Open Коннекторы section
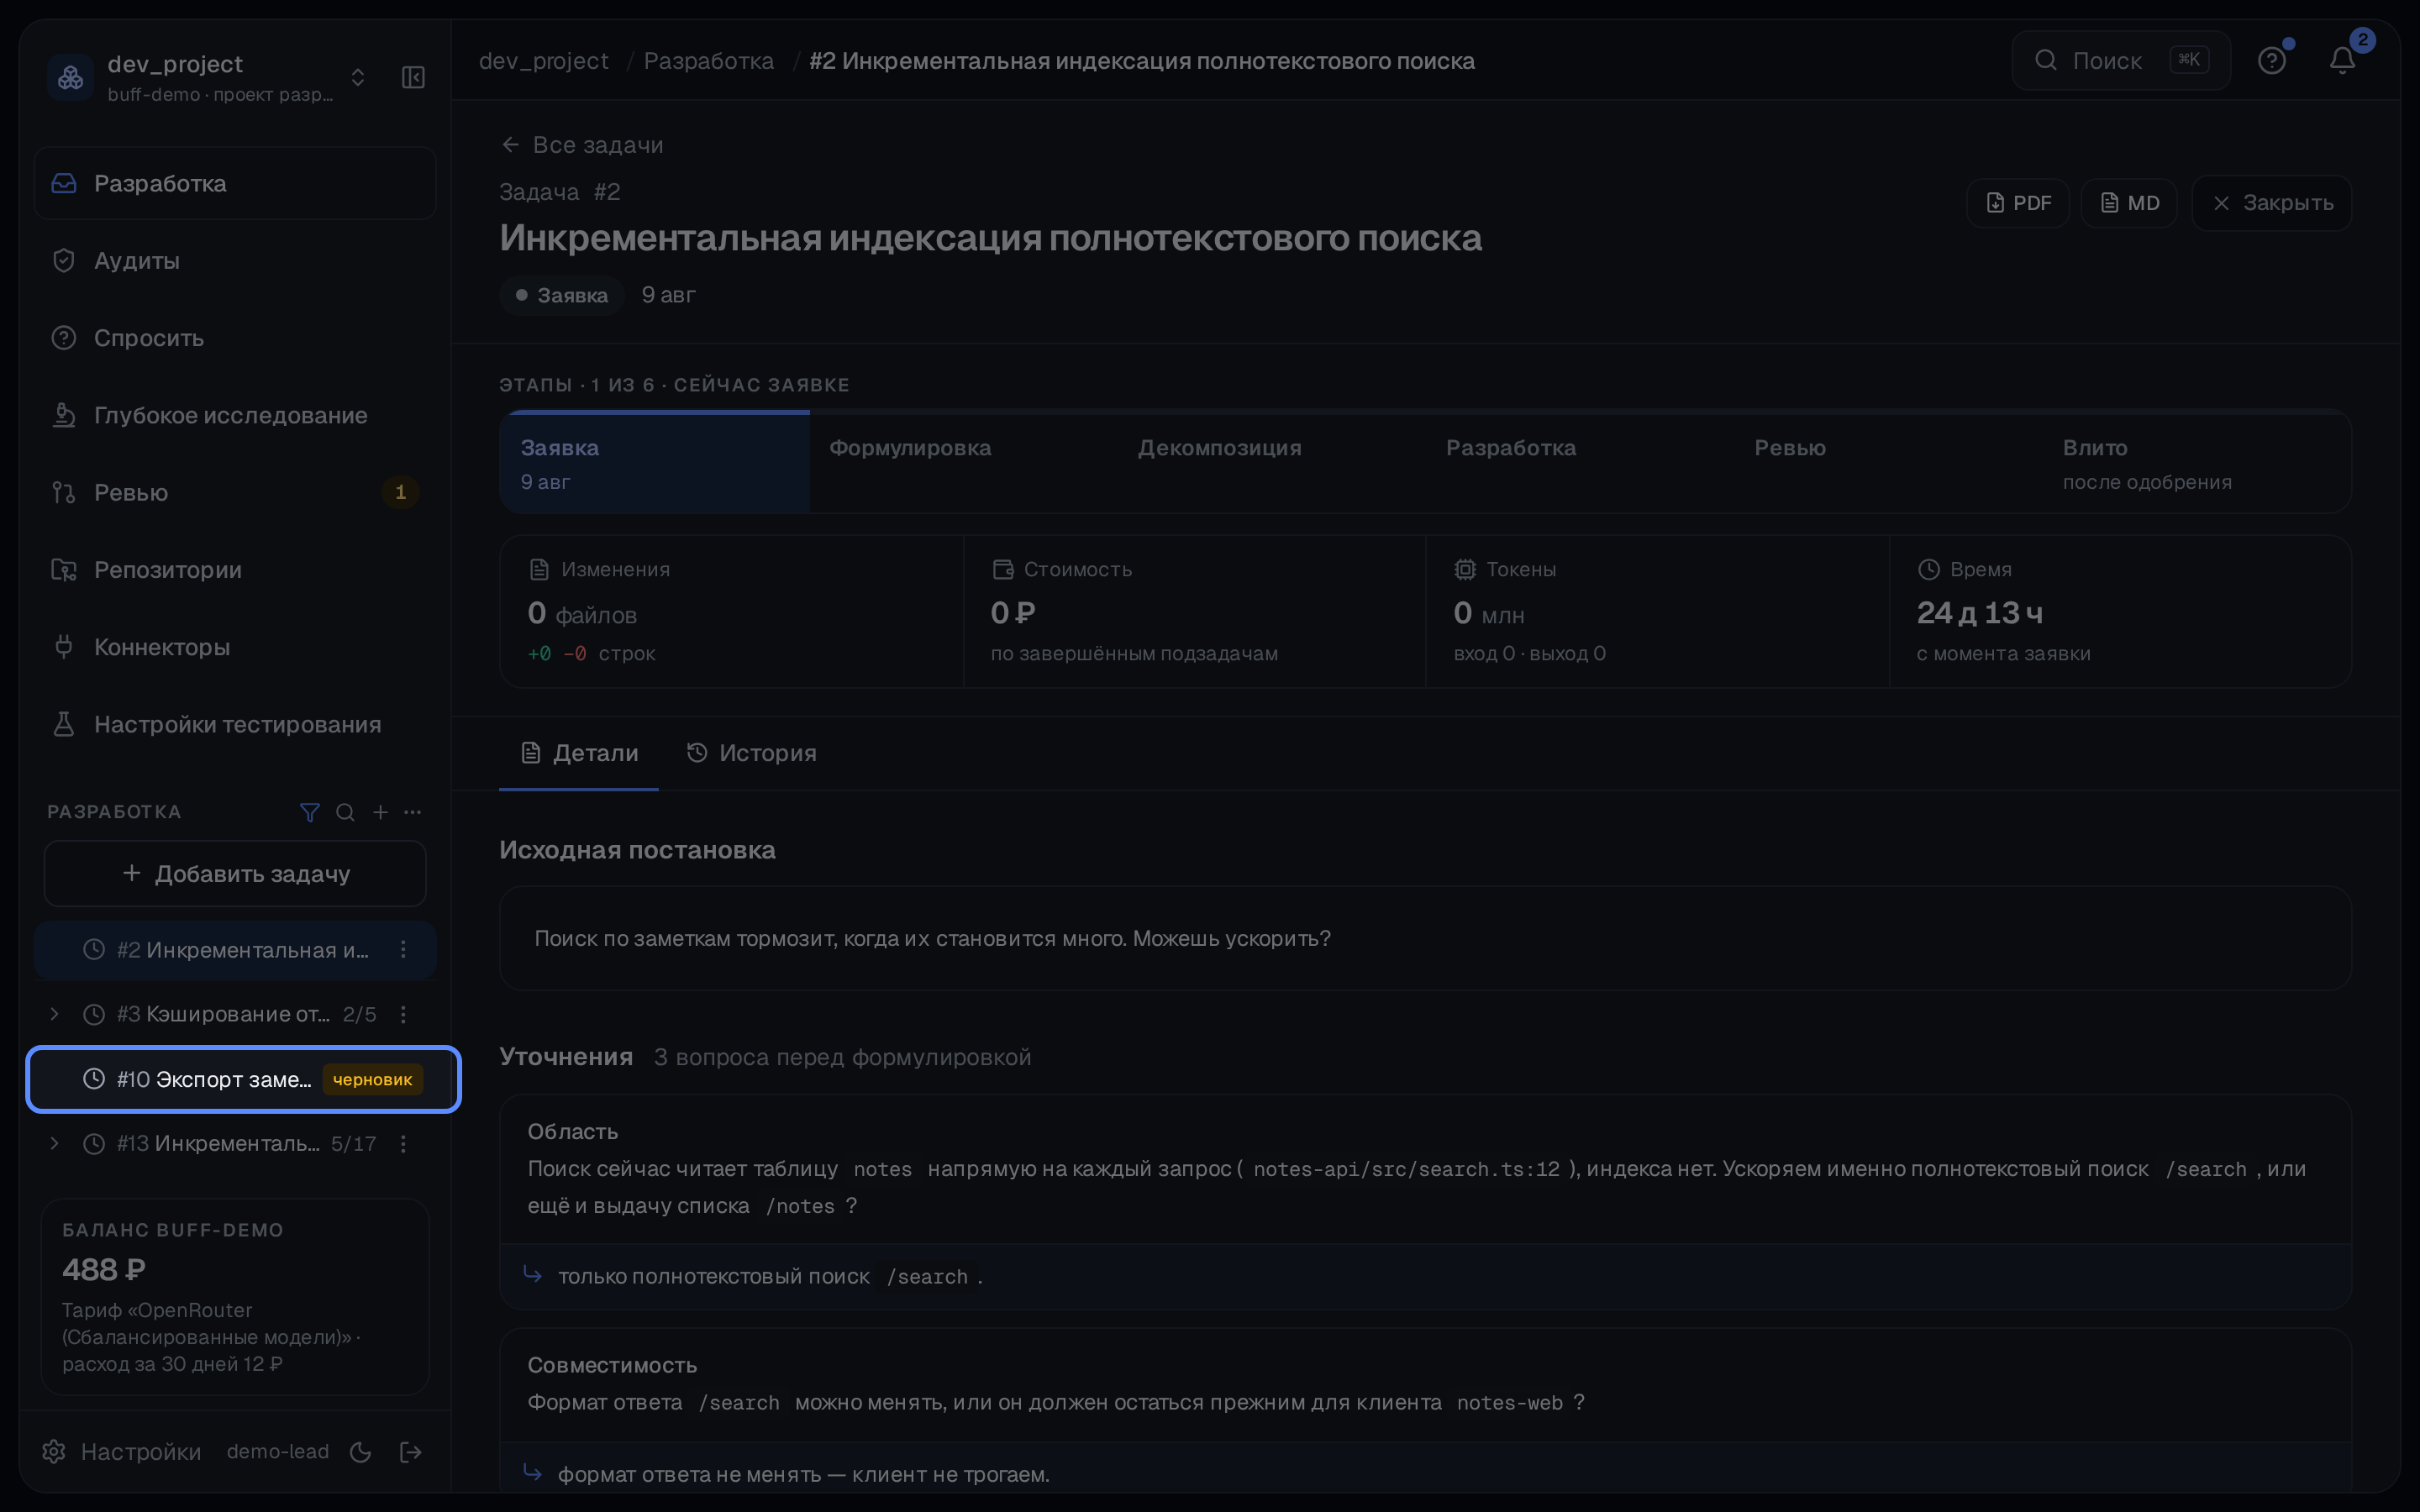2420x1512 pixels. (235, 647)
